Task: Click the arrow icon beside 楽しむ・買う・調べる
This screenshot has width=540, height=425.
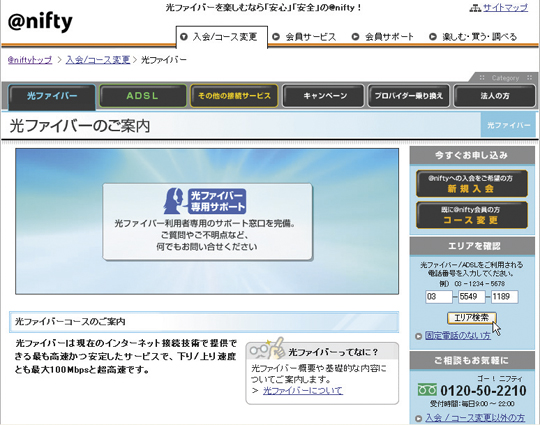Action: 433,37
